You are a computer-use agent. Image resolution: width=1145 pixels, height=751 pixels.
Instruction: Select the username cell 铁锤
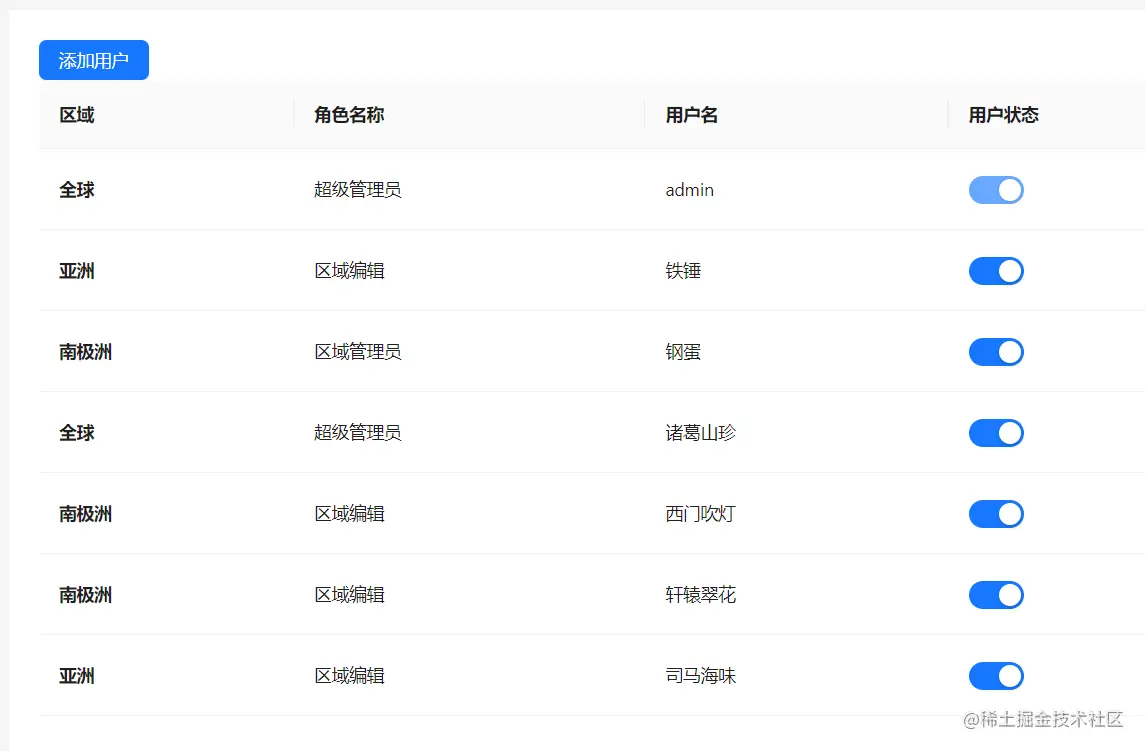pyautogui.click(x=683, y=271)
